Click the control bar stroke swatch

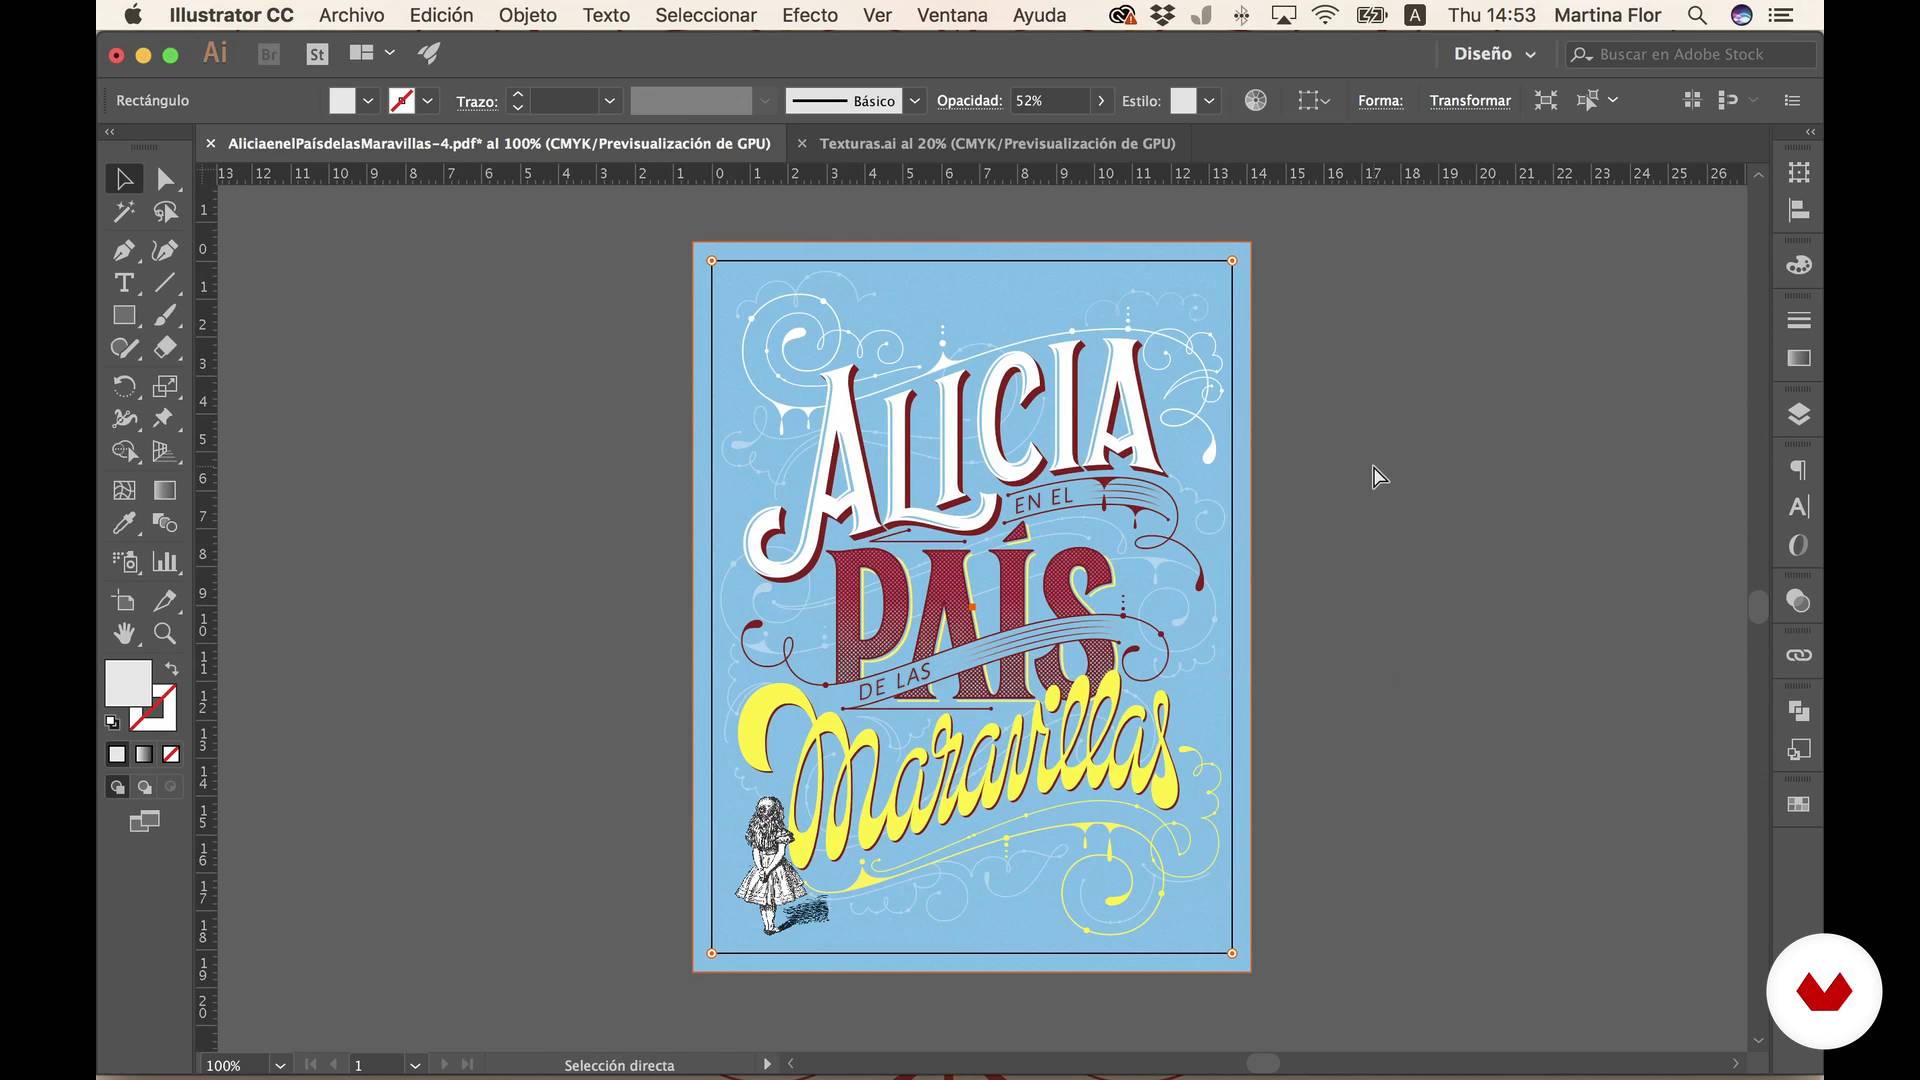402,101
